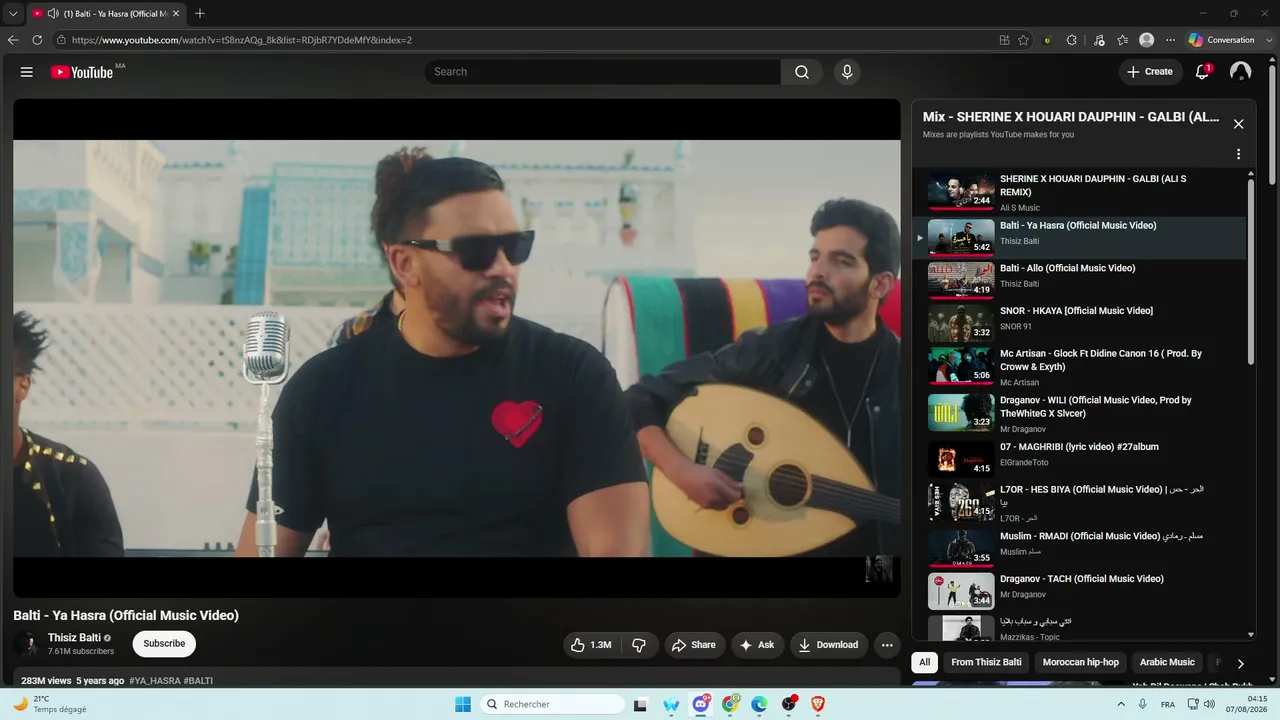The height and width of the screenshot is (720, 1280).
Task: Play SHERINE X HOUARI DAUPHIN GALBI remix
Action: pyautogui.click(x=1080, y=192)
